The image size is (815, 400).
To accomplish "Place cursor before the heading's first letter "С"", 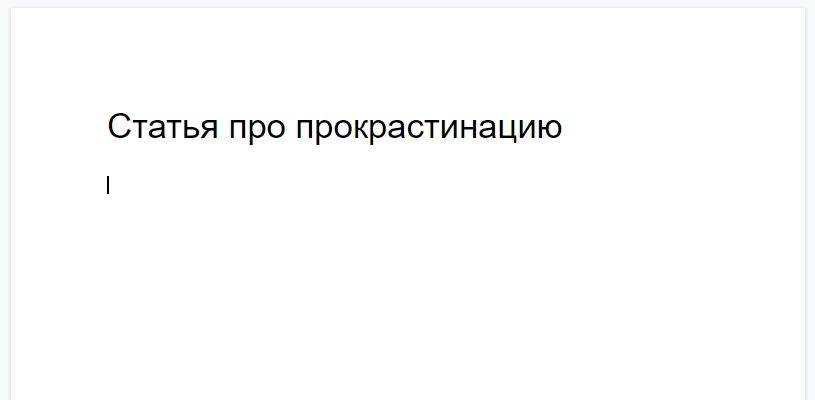I will pos(108,128).
